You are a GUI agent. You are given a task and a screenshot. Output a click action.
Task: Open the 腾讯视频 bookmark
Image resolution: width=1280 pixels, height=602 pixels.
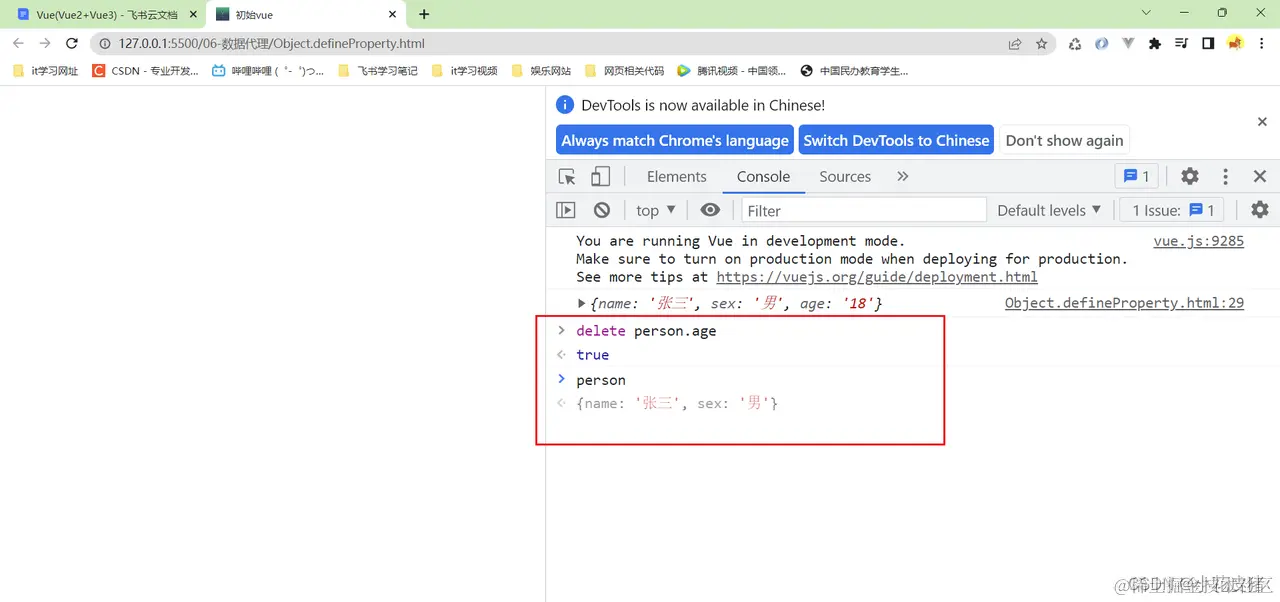point(732,71)
